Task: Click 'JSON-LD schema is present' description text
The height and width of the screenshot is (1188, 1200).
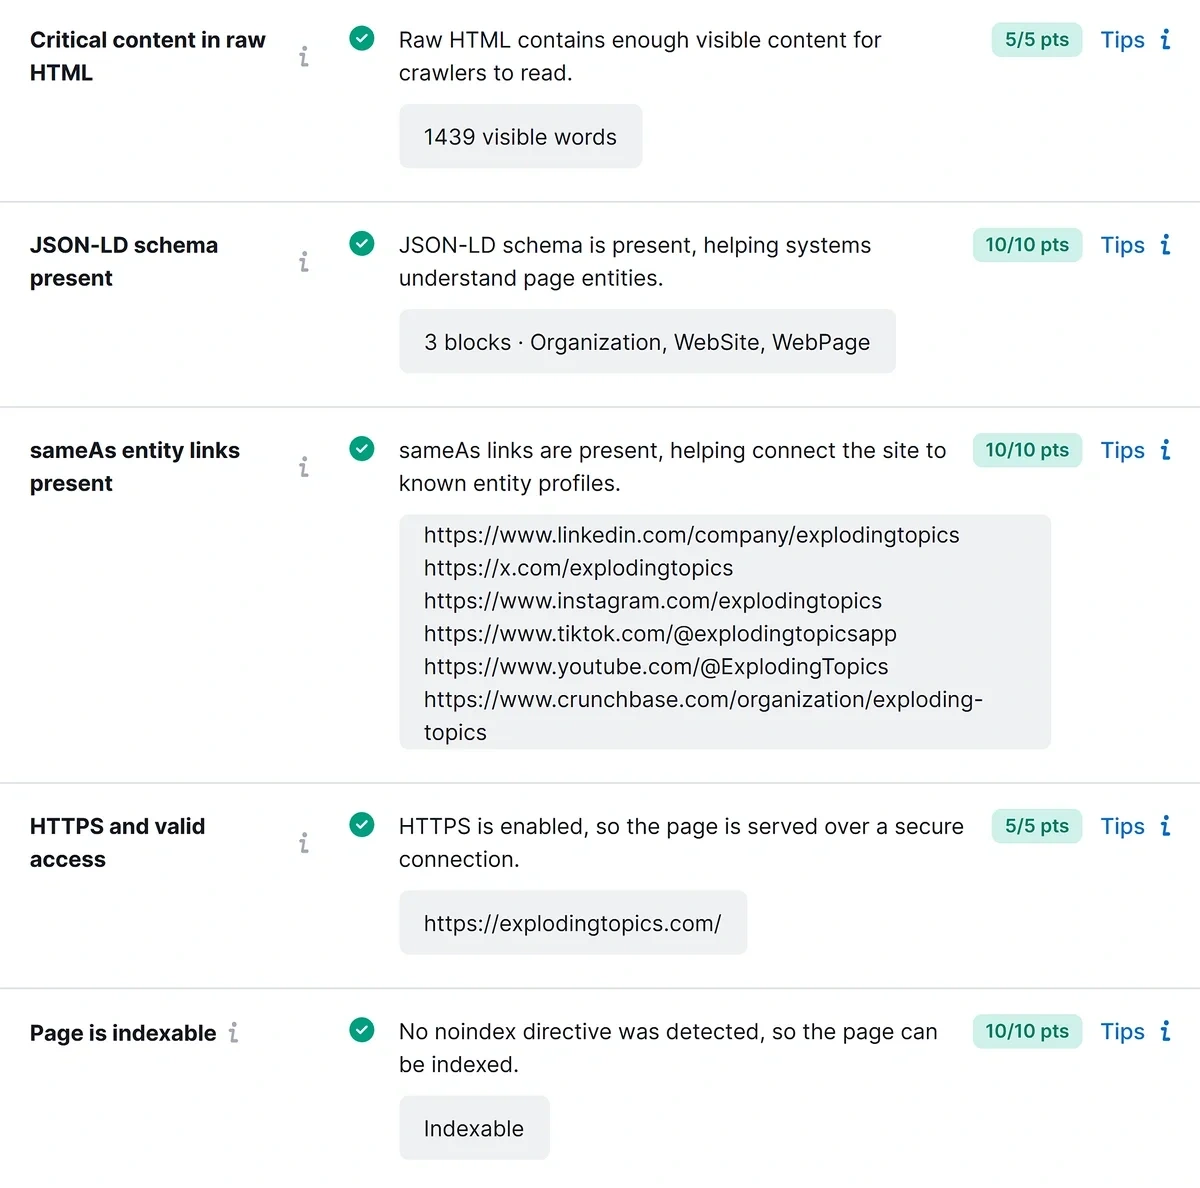Action: point(635,261)
